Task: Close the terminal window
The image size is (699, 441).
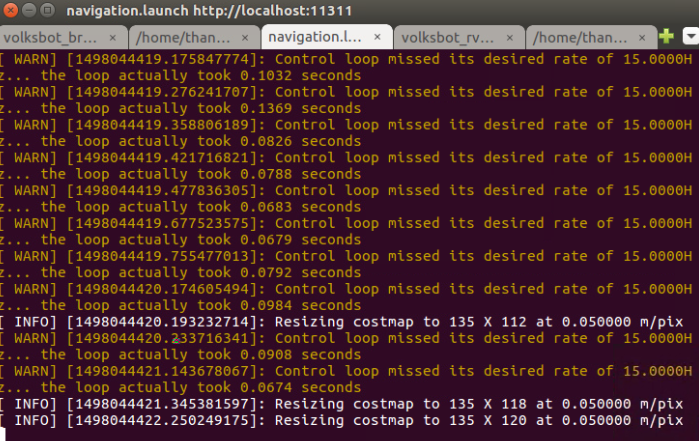Action: tap(12, 11)
